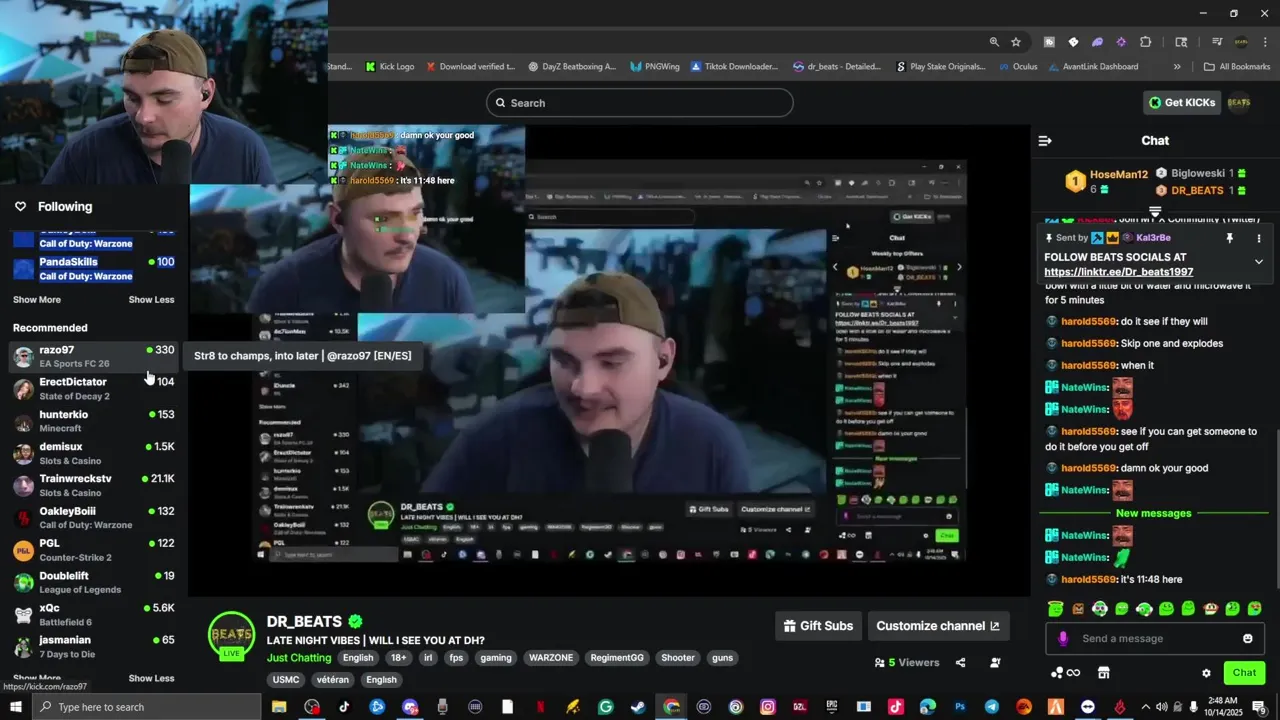
Task: Open the All Bookmarks folder
Action: point(1237,67)
